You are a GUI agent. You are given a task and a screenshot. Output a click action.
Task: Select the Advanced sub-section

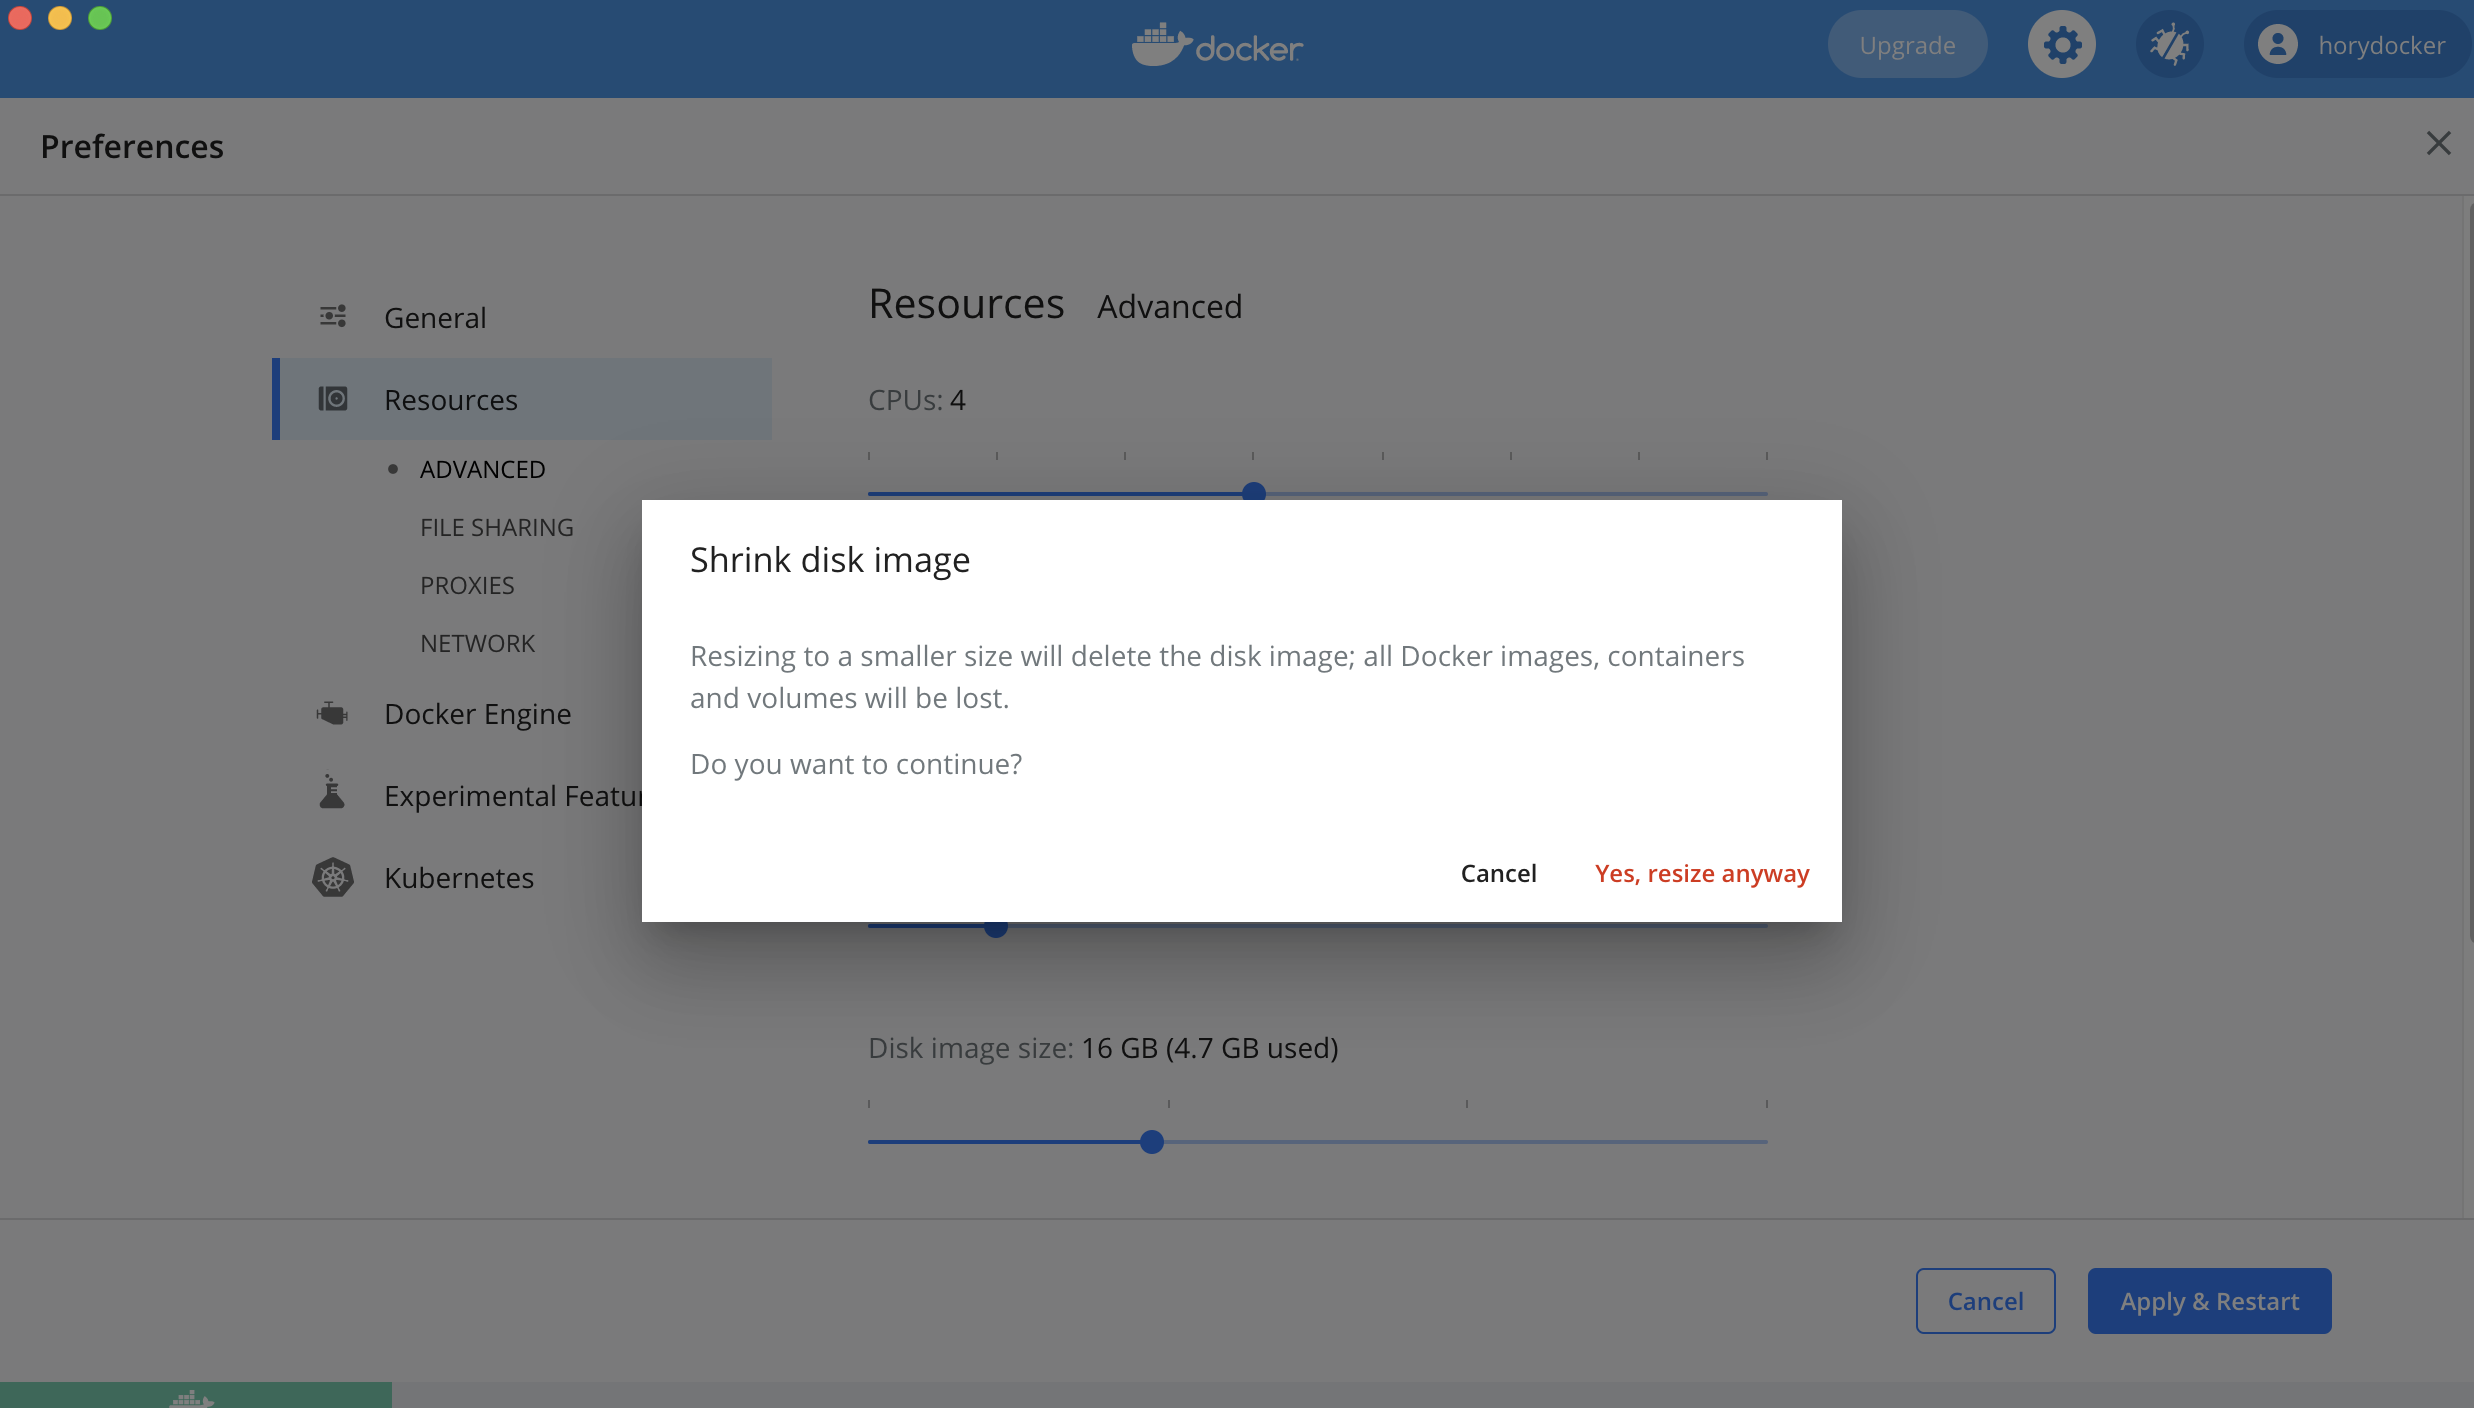click(482, 469)
